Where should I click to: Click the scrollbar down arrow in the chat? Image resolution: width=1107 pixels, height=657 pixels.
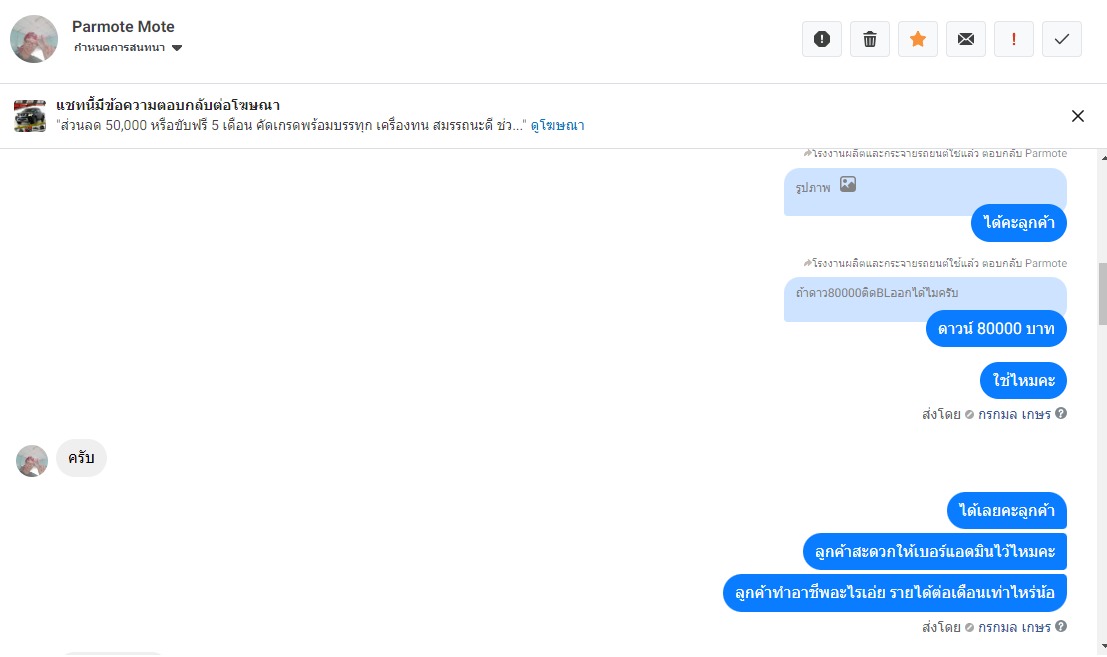click(x=1102, y=646)
